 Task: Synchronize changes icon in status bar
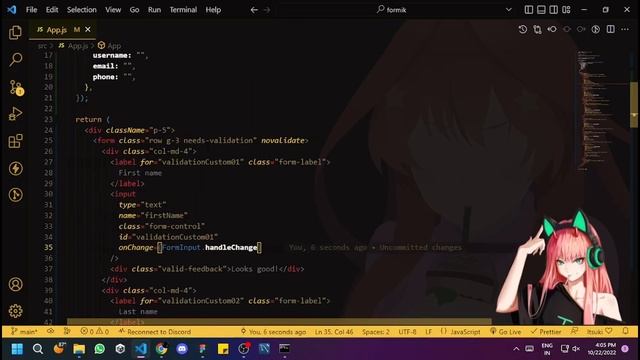click(x=50, y=331)
